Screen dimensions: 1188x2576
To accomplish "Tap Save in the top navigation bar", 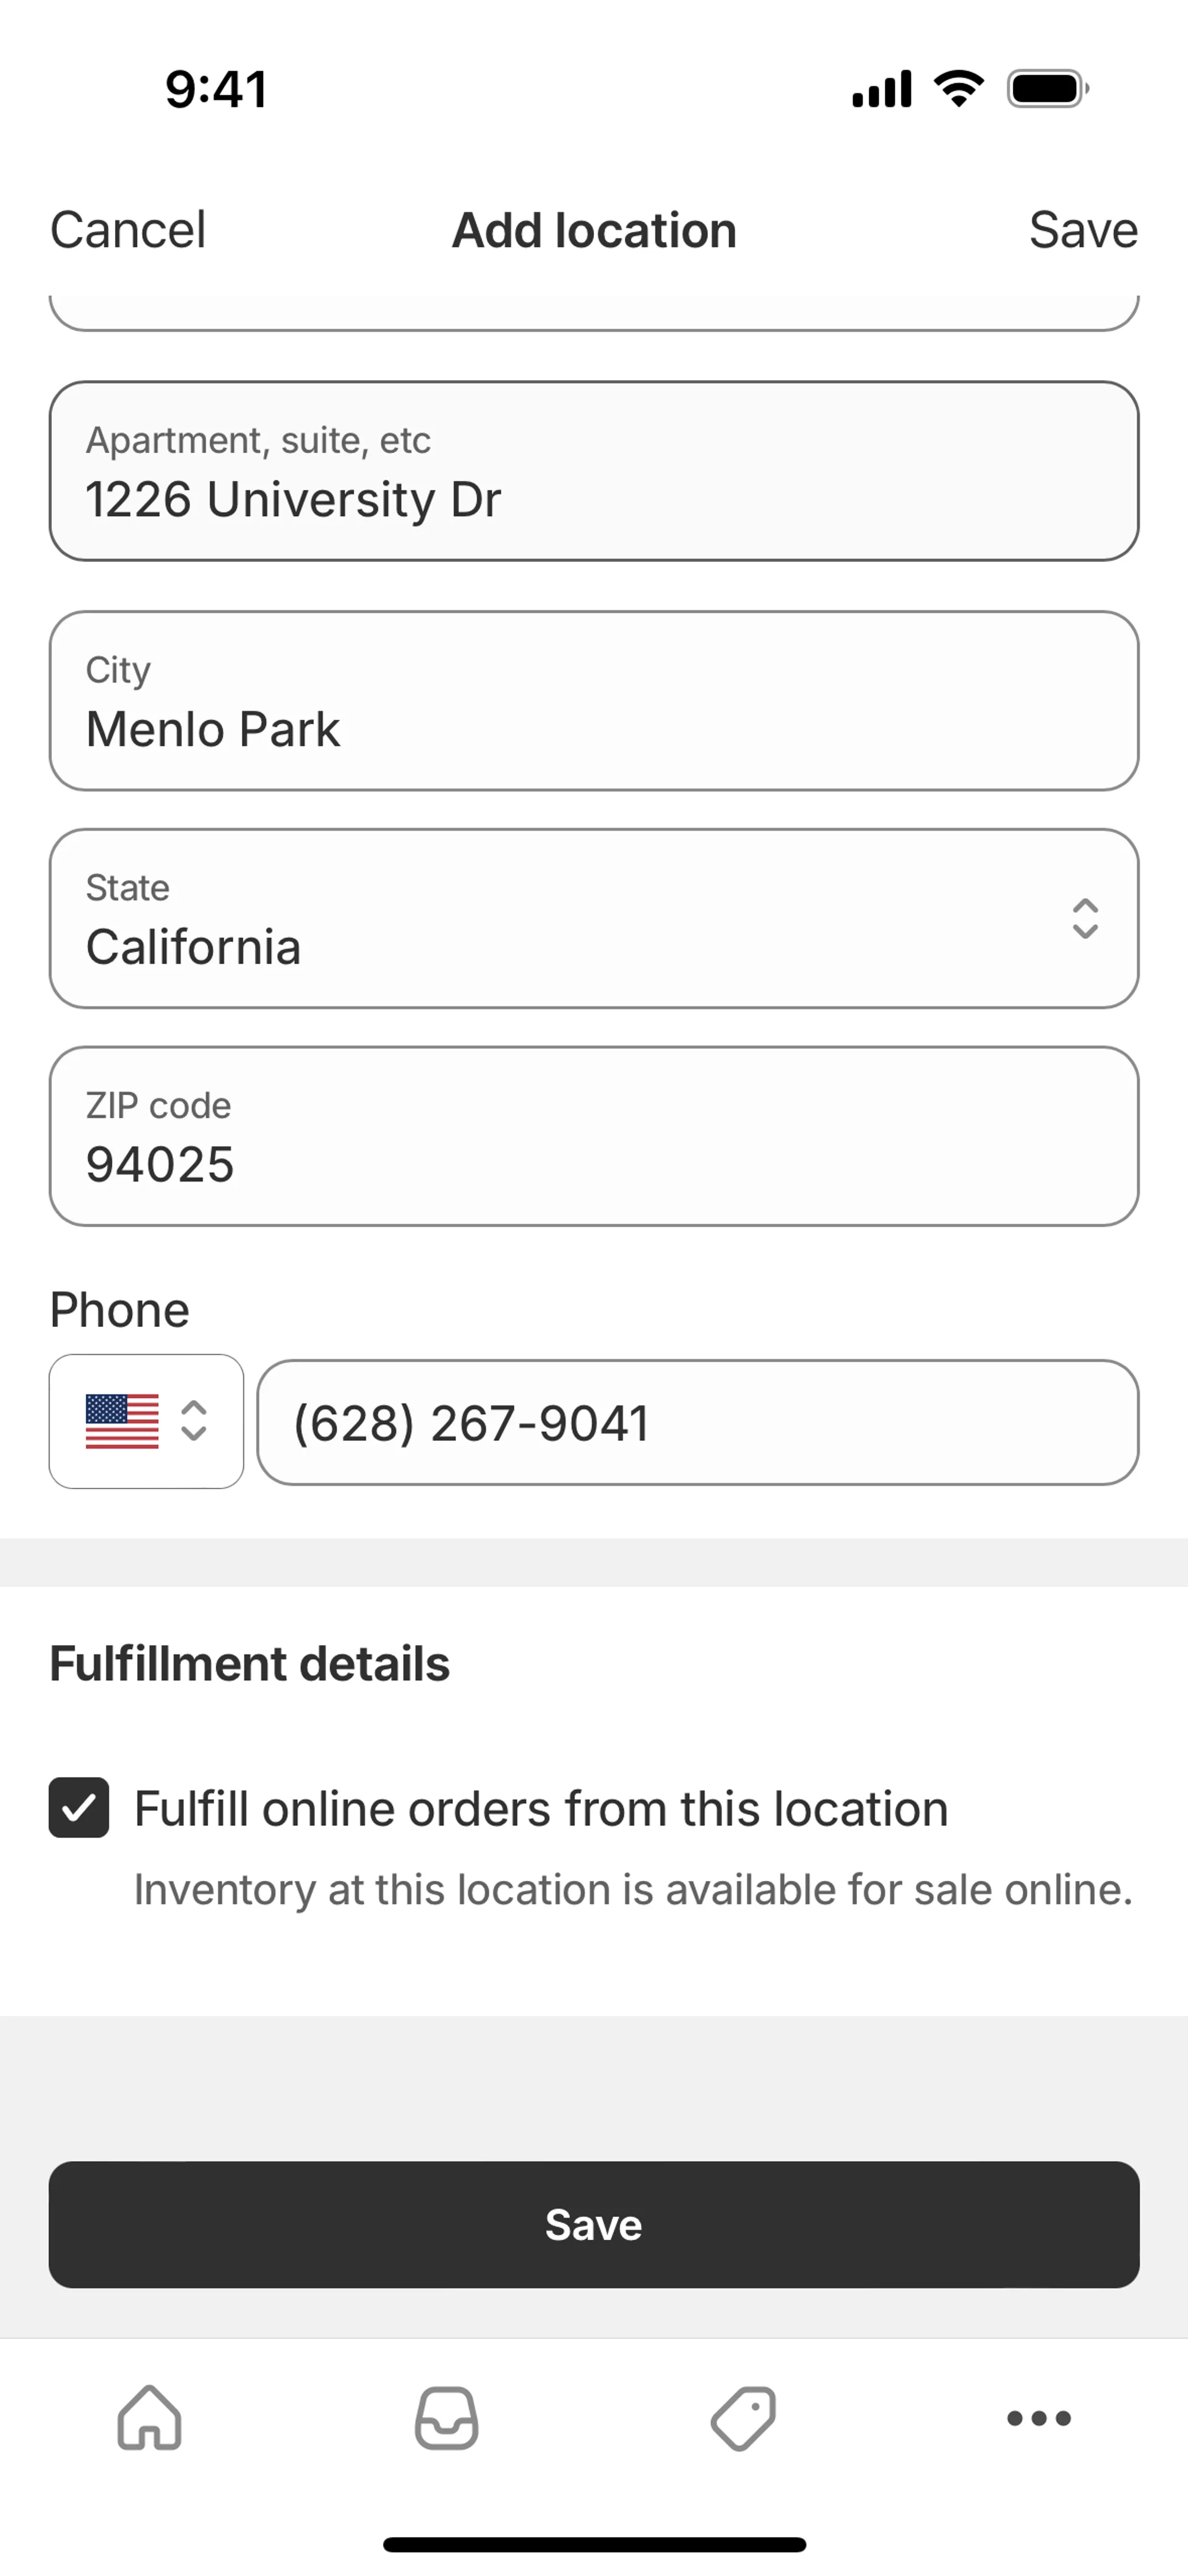I will click(x=1083, y=230).
